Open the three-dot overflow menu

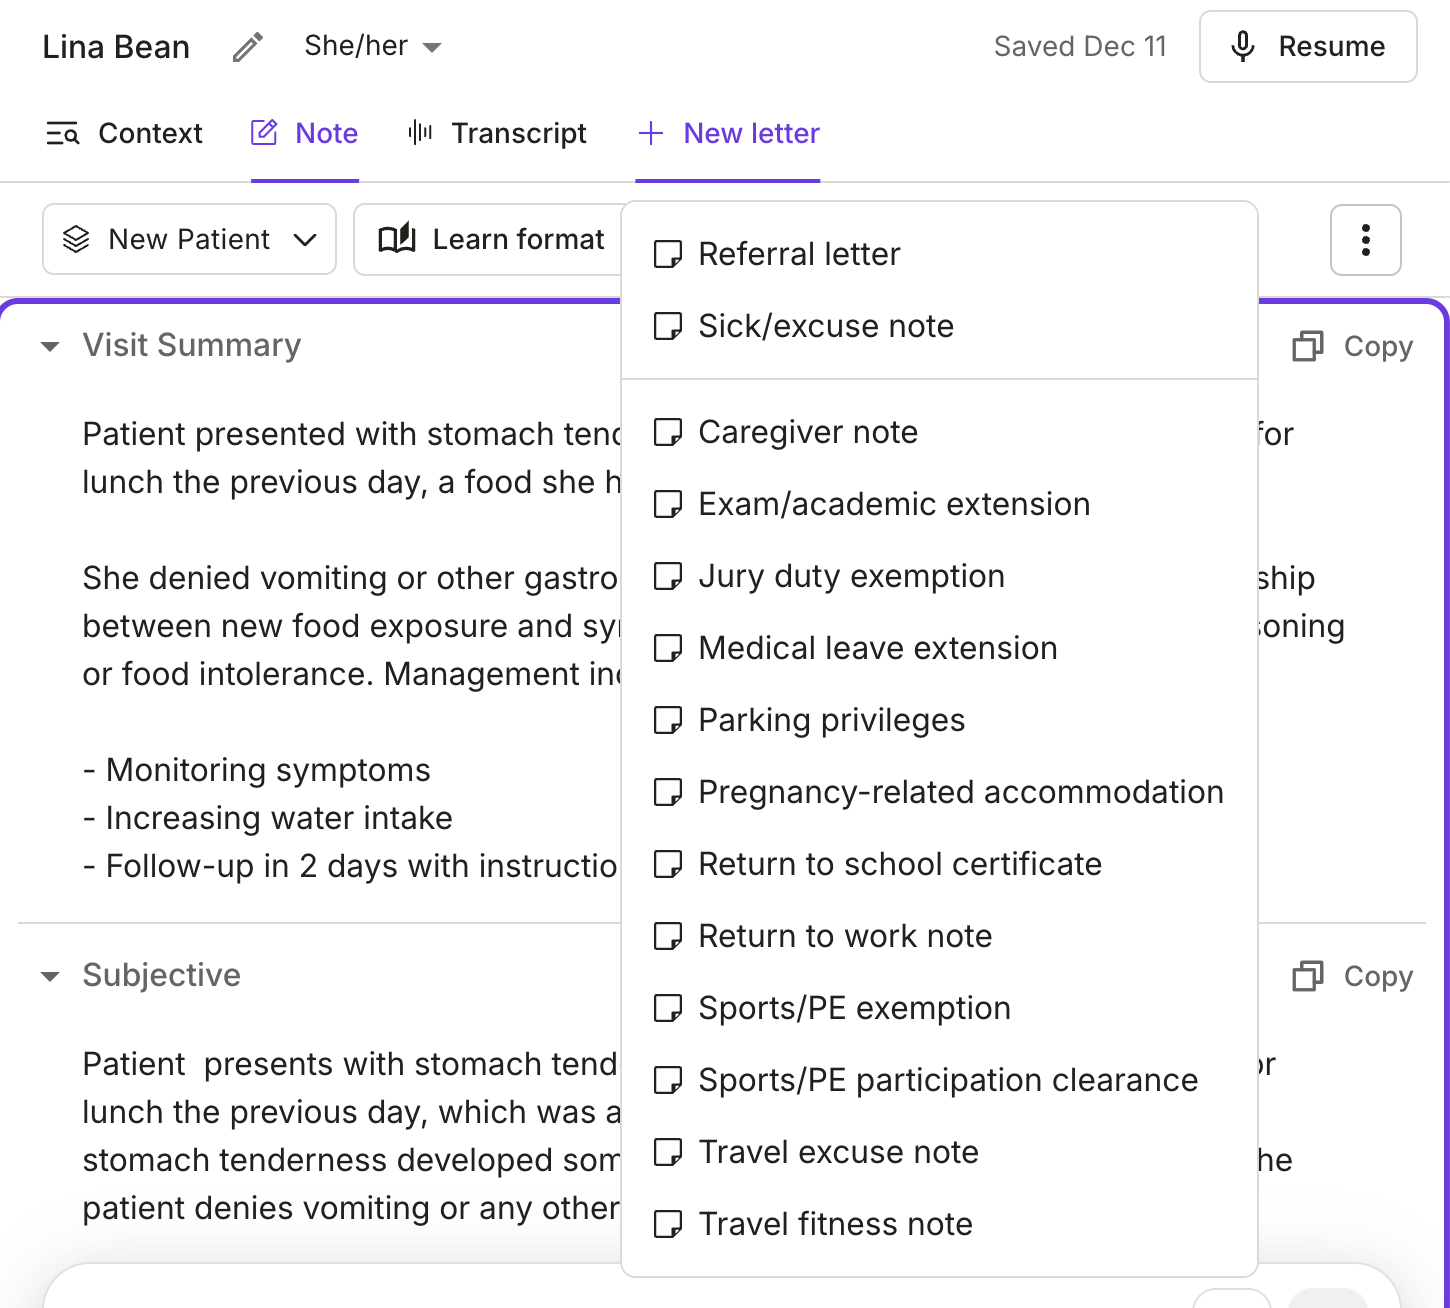[1366, 239]
